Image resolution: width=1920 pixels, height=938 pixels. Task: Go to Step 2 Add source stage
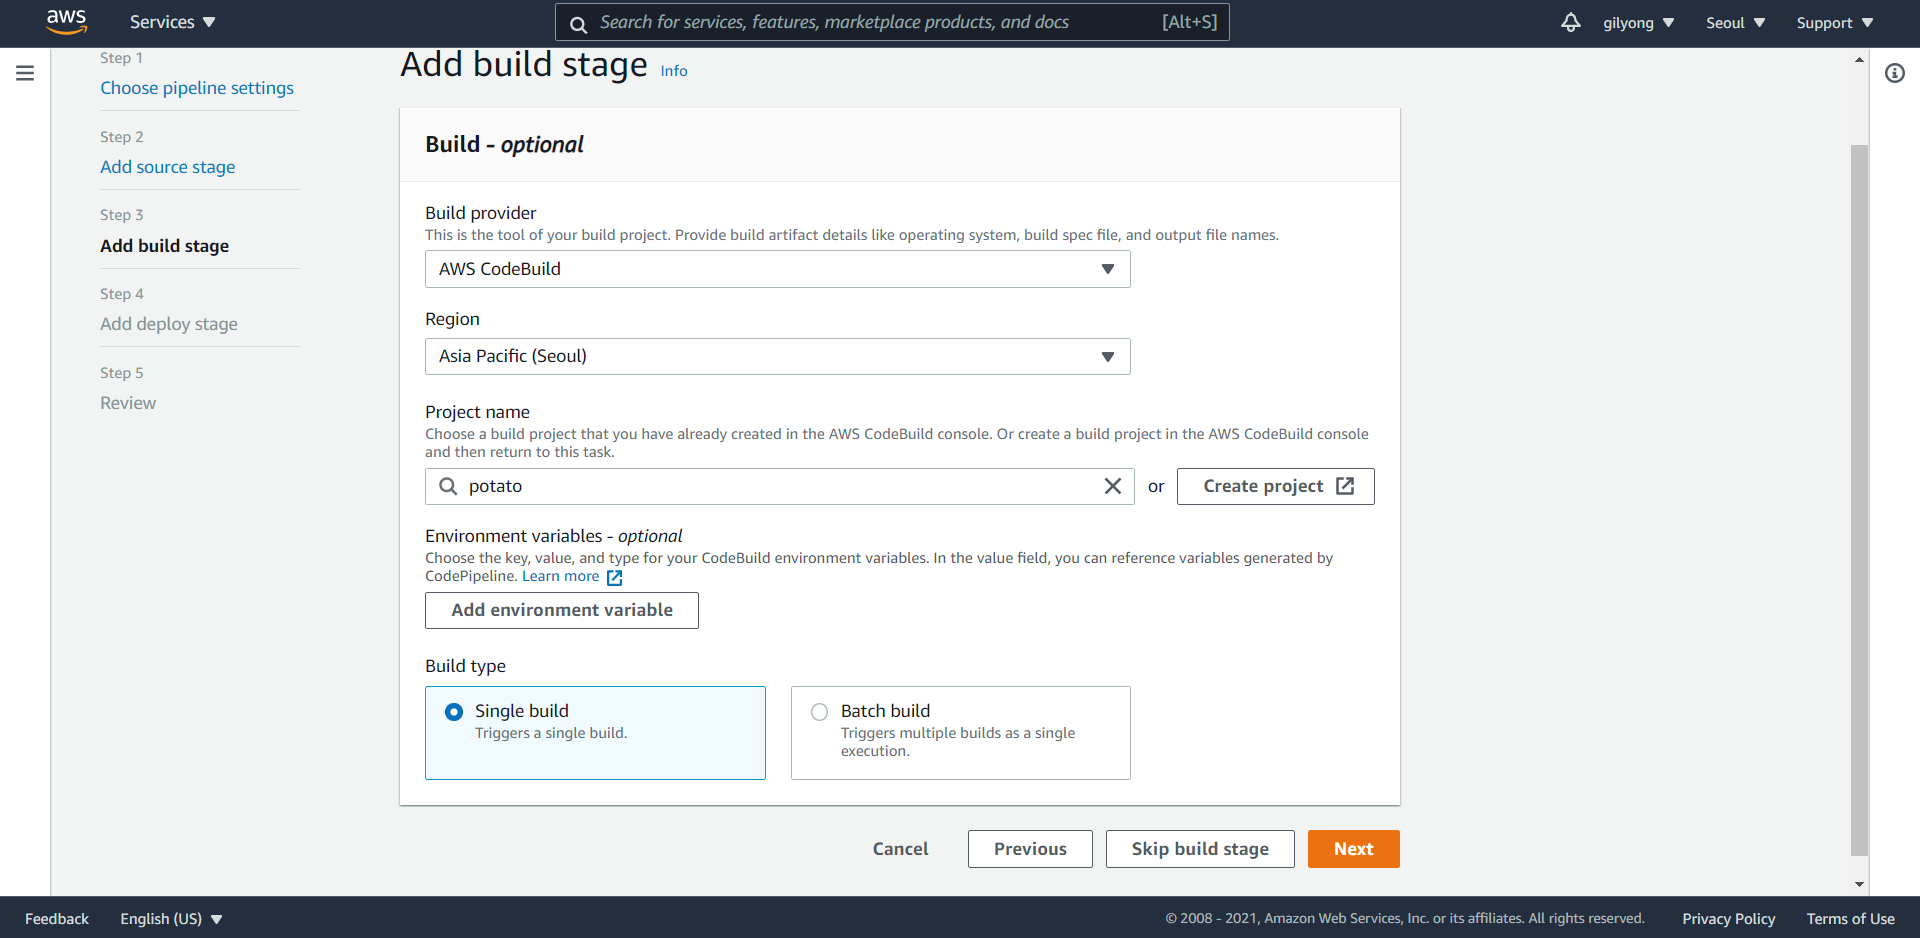tap(168, 167)
